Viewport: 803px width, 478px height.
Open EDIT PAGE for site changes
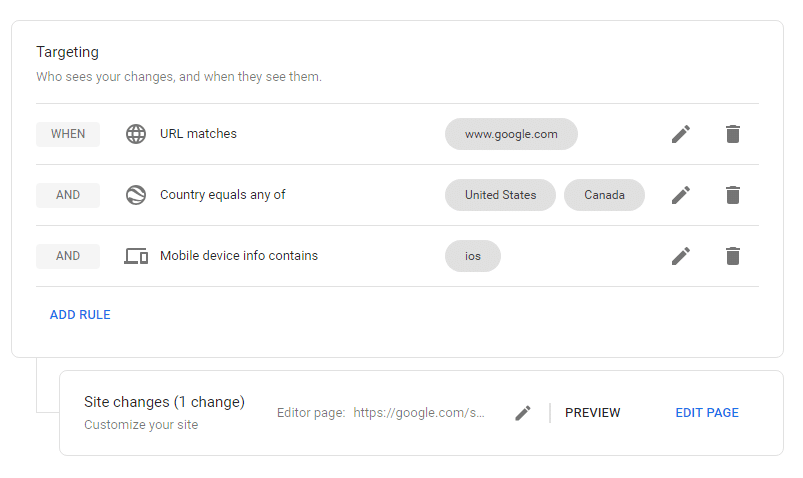coord(707,413)
